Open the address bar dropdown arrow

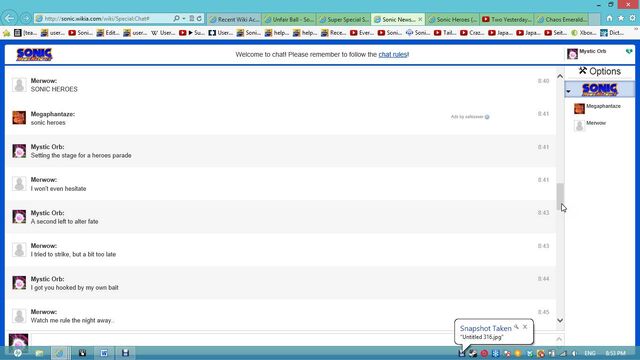point(184,18)
